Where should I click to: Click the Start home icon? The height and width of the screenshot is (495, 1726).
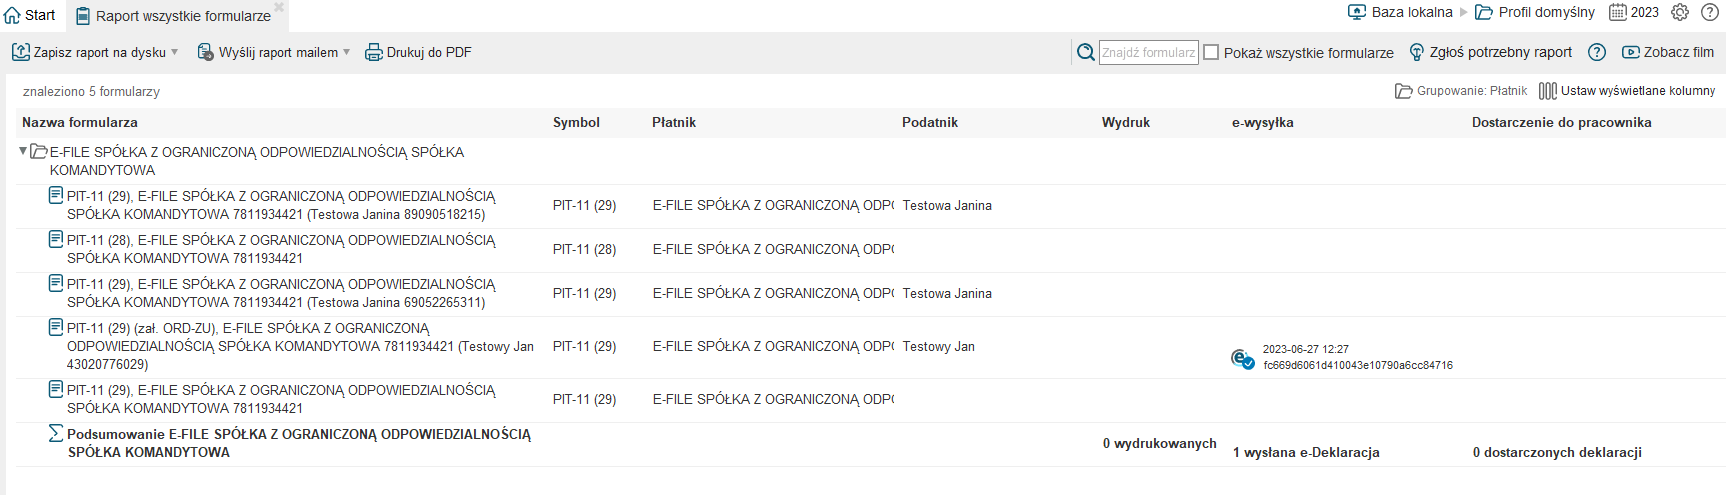(x=12, y=15)
